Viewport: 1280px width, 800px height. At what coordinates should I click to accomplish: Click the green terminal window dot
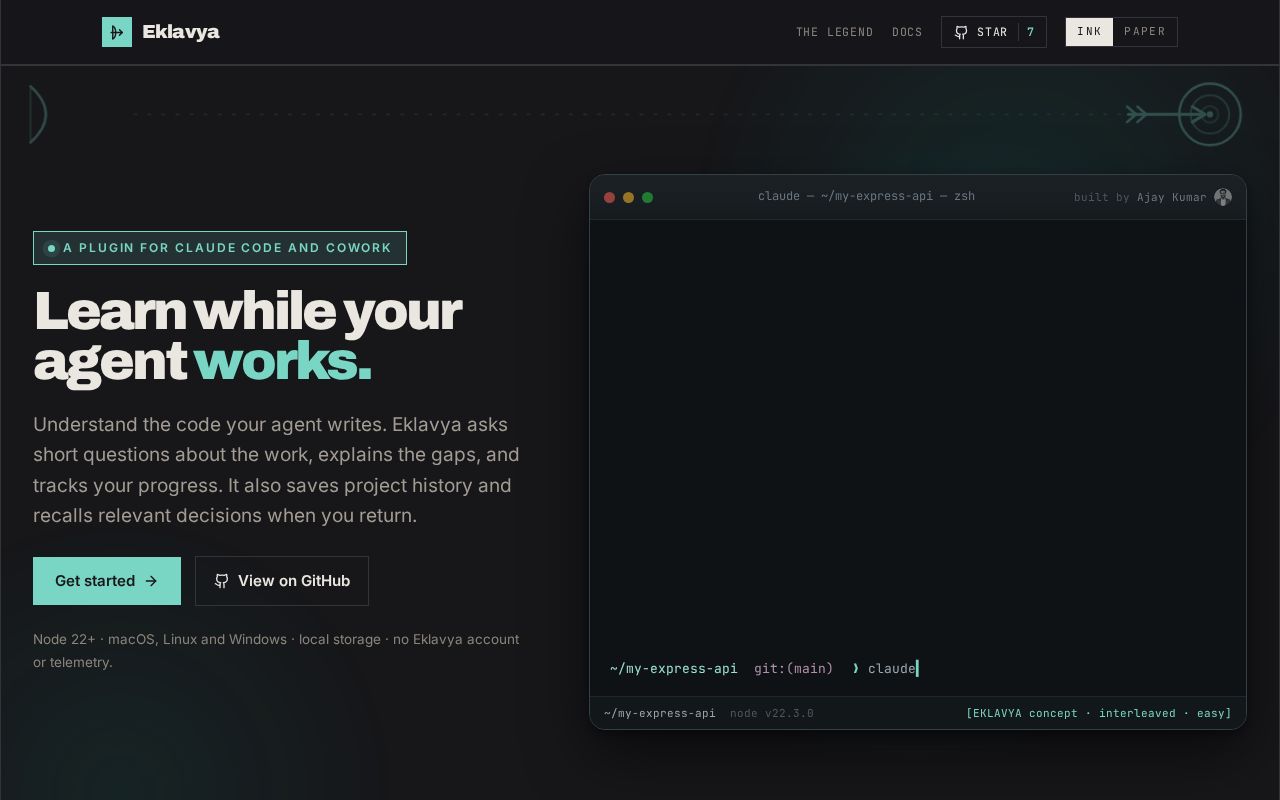[x=647, y=197]
